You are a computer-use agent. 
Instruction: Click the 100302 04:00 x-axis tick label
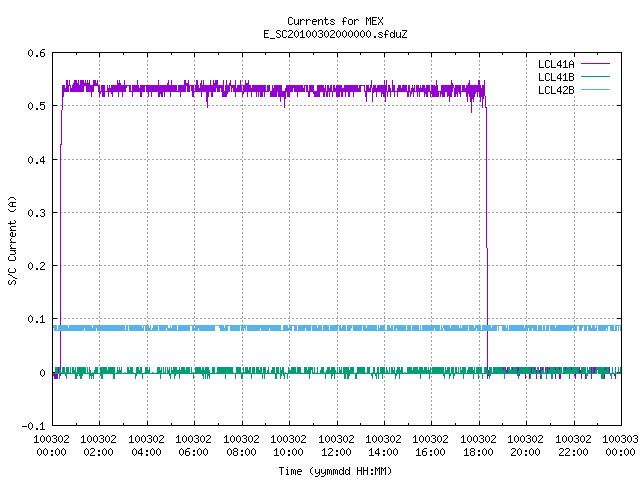click(147, 446)
